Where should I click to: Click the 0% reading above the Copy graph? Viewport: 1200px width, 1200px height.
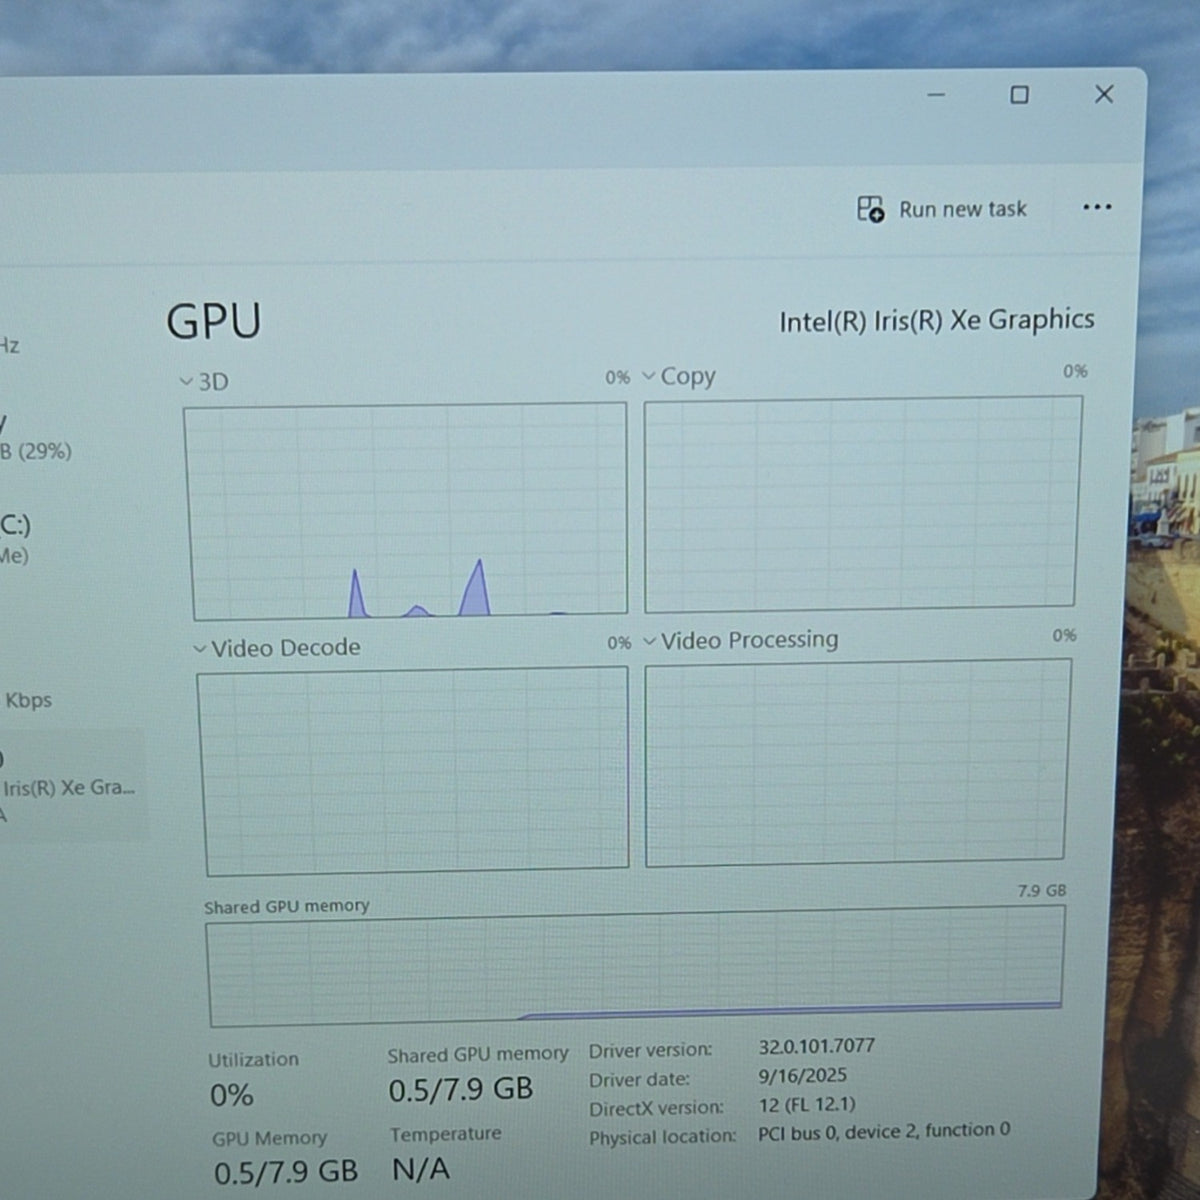coord(1075,372)
